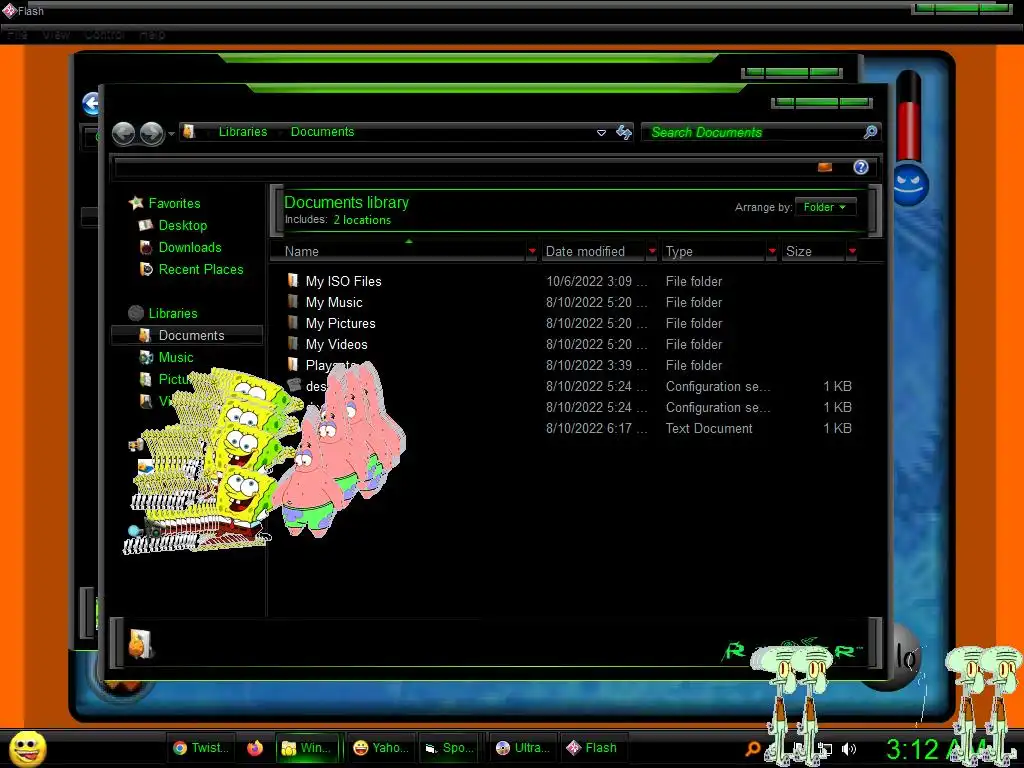Open the View menu in Flash window
The height and width of the screenshot is (768, 1024).
56,35
